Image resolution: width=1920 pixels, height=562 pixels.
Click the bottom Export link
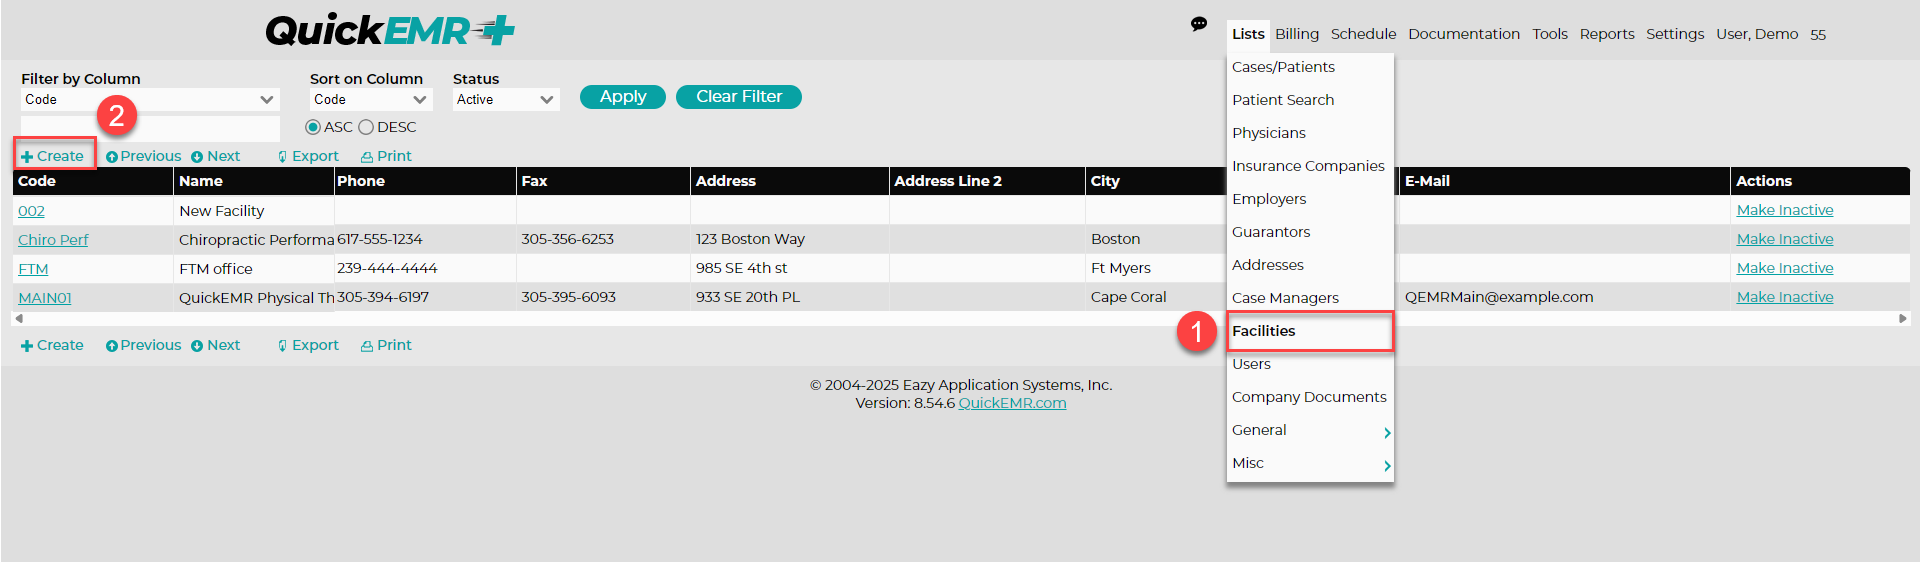click(308, 345)
